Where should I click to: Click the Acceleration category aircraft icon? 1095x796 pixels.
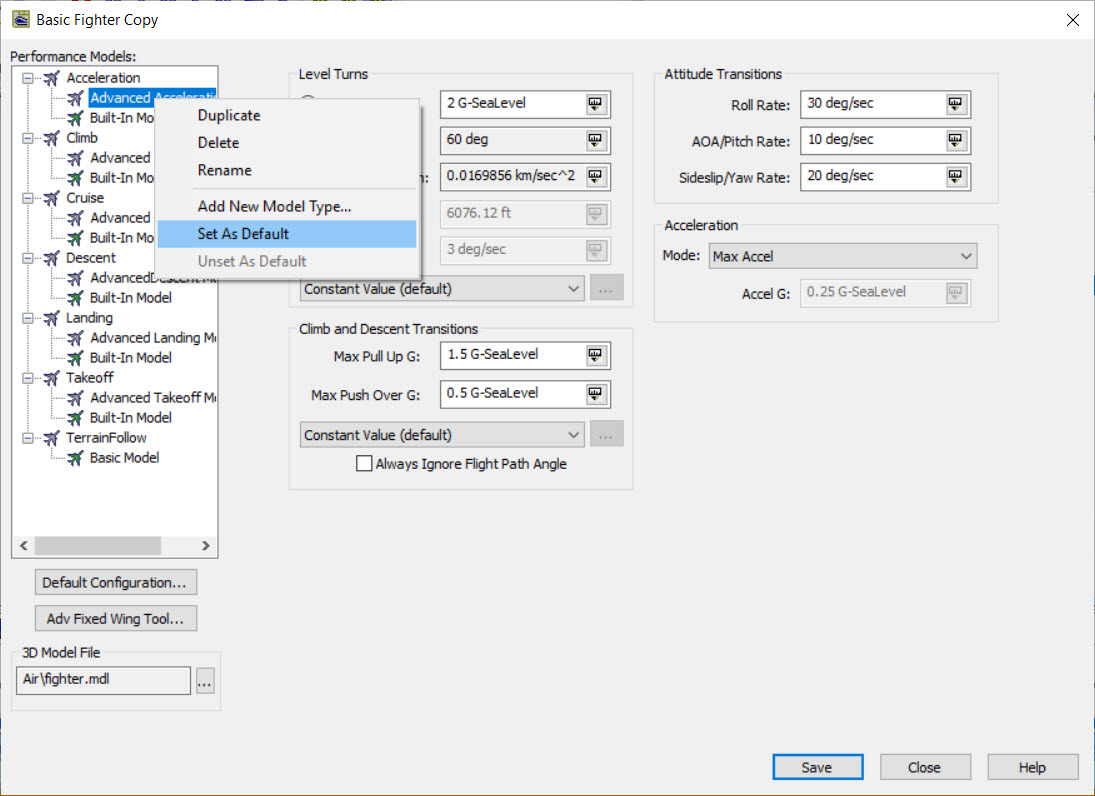point(51,78)
